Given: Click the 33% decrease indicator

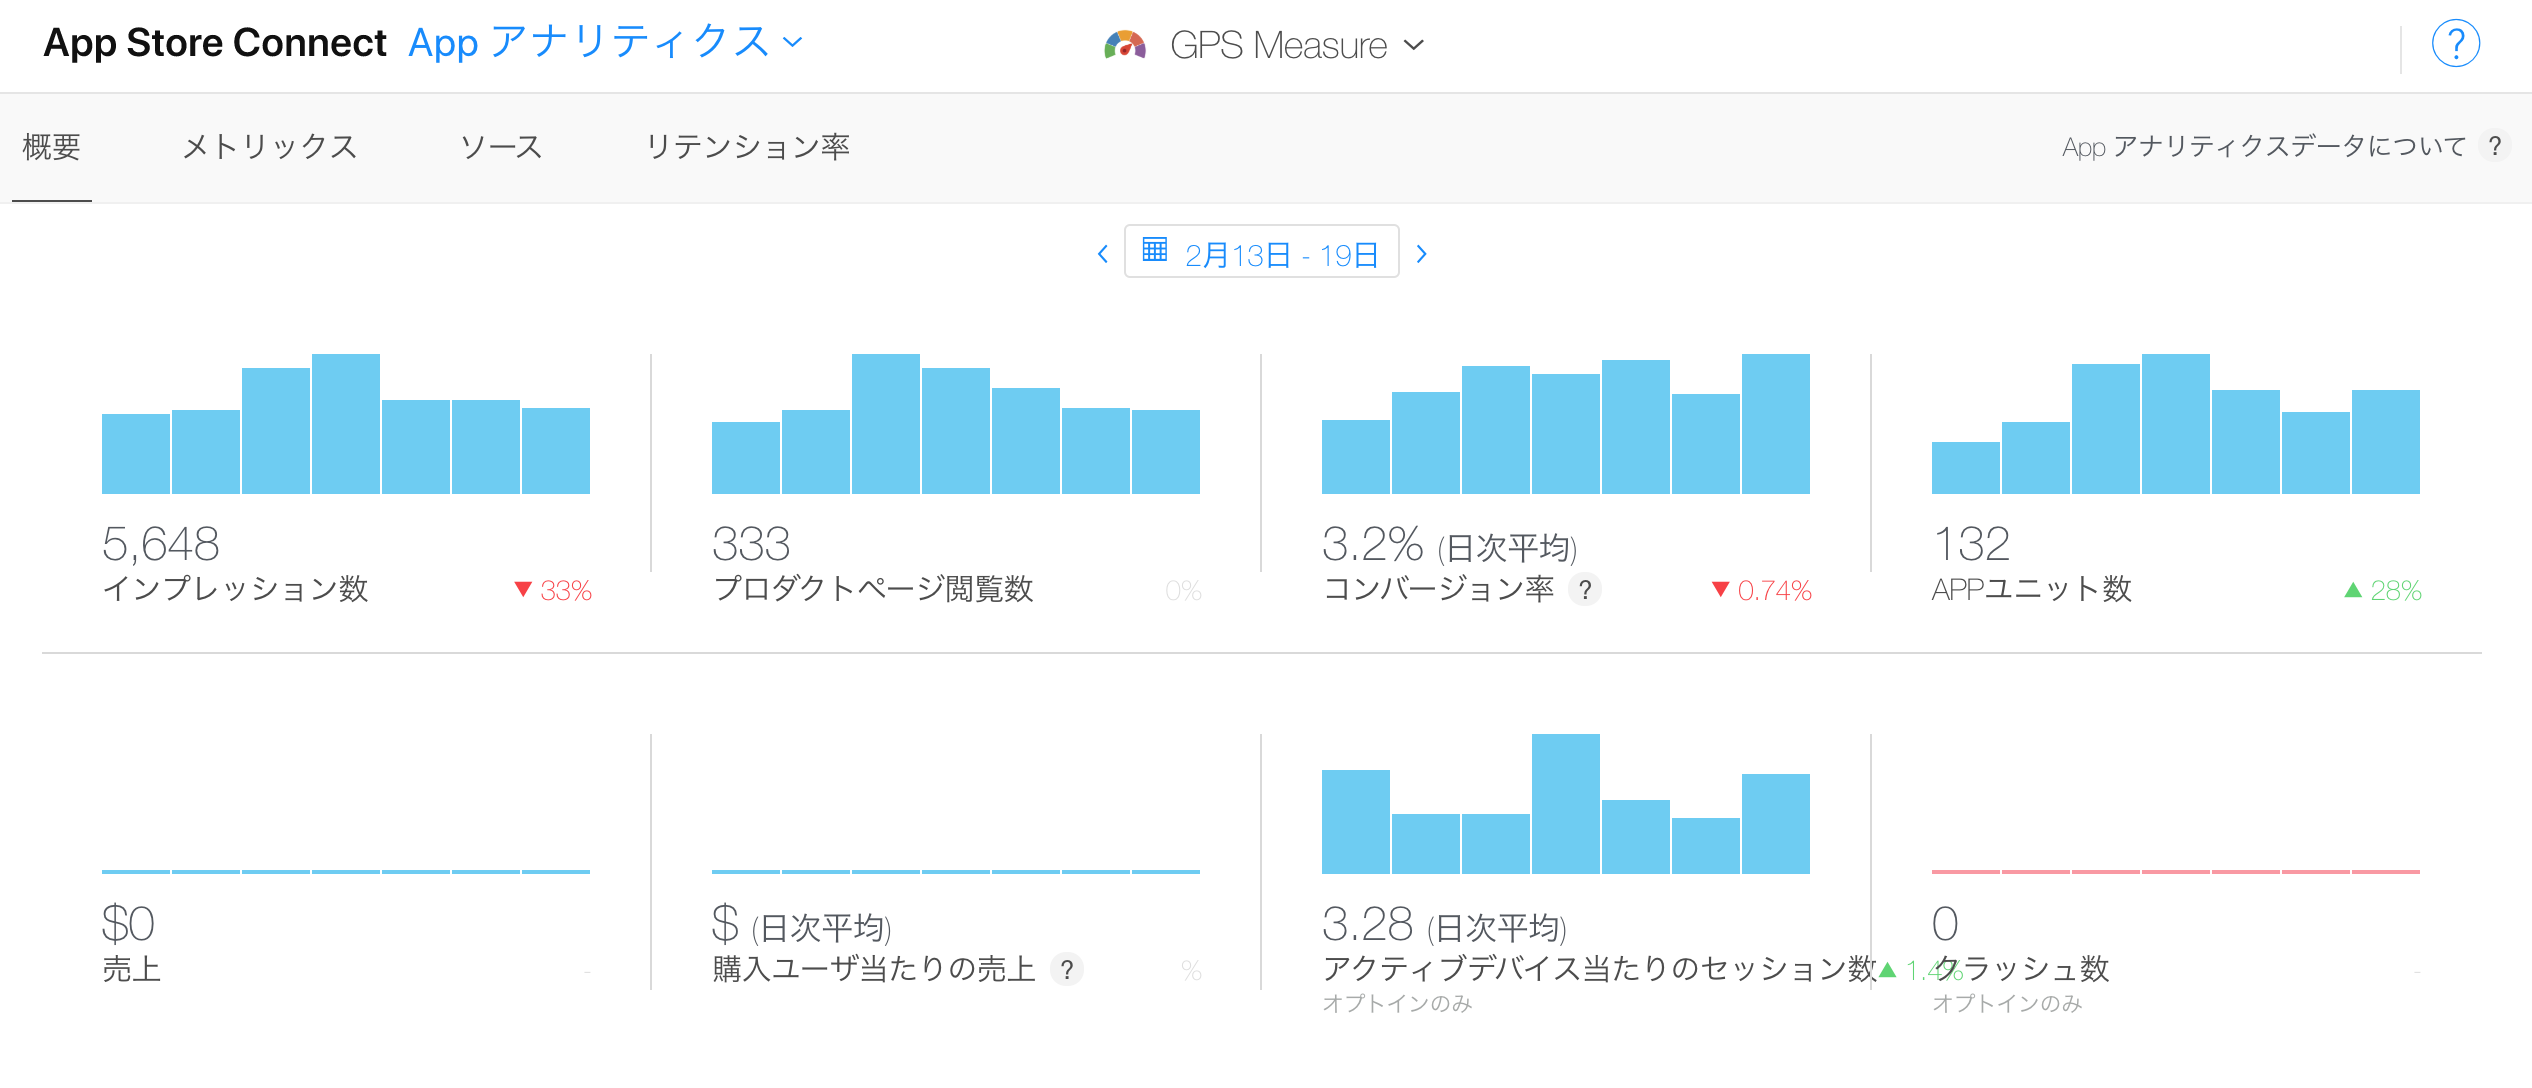Looking at the screenshot, I should click(553, 591).
